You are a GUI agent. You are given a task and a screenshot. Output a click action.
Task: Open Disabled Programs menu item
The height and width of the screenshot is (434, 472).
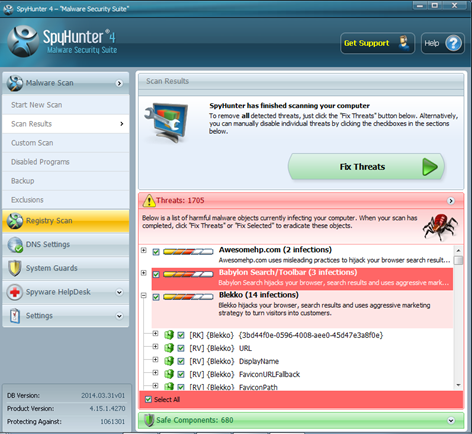tap(66, 162)
